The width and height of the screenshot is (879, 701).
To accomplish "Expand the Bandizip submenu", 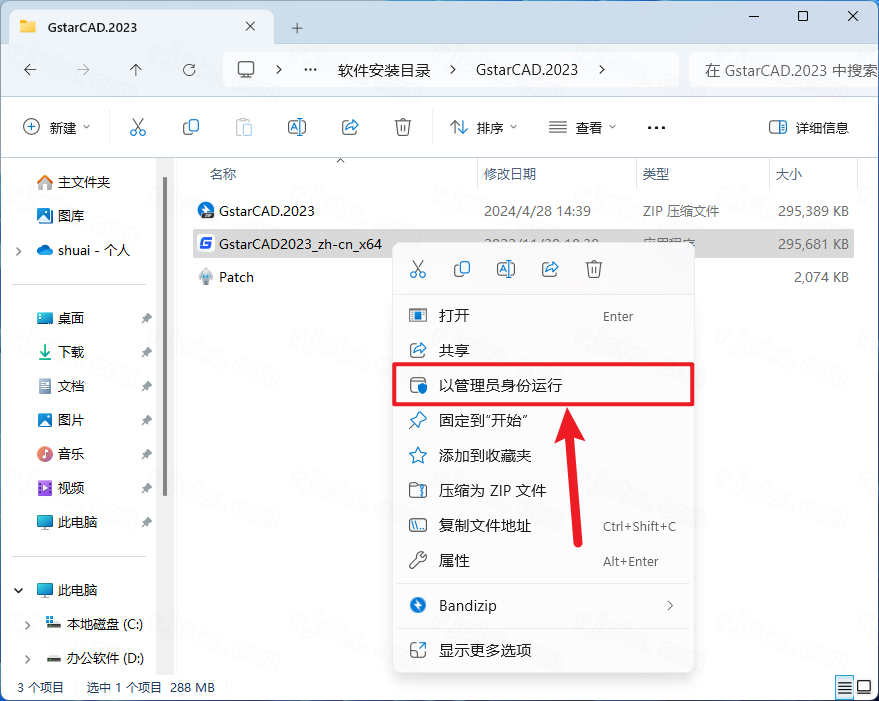I will point(670,605).
